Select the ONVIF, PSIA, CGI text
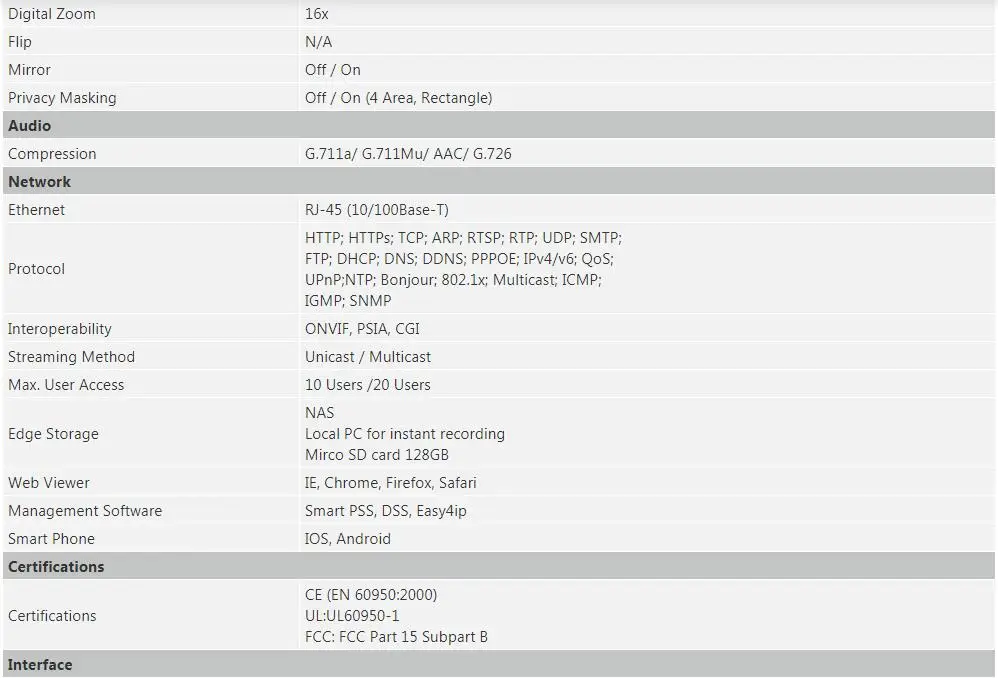Screen dimensions: 998x678 [x=362, y=329]
